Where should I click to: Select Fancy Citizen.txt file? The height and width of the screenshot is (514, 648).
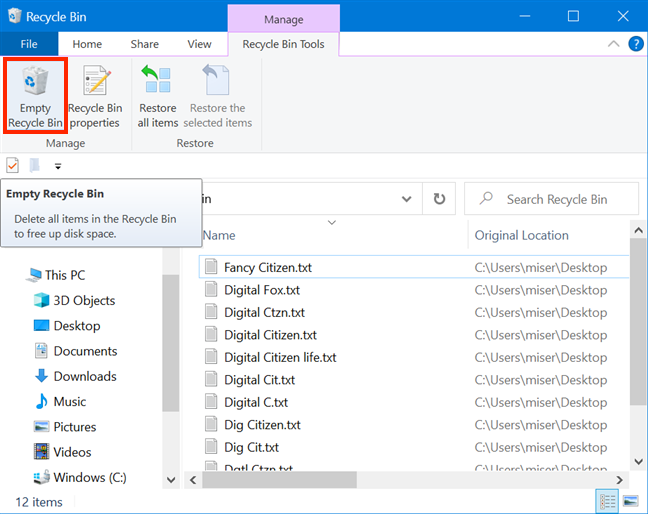414,267
